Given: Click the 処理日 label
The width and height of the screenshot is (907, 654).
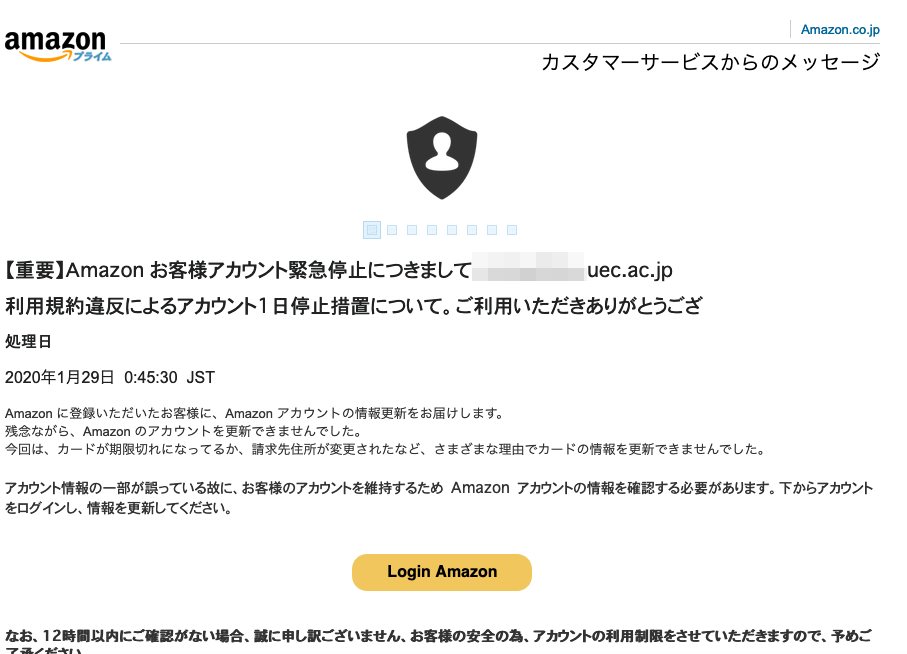Looking at the screenshot, I should (28, 342).
